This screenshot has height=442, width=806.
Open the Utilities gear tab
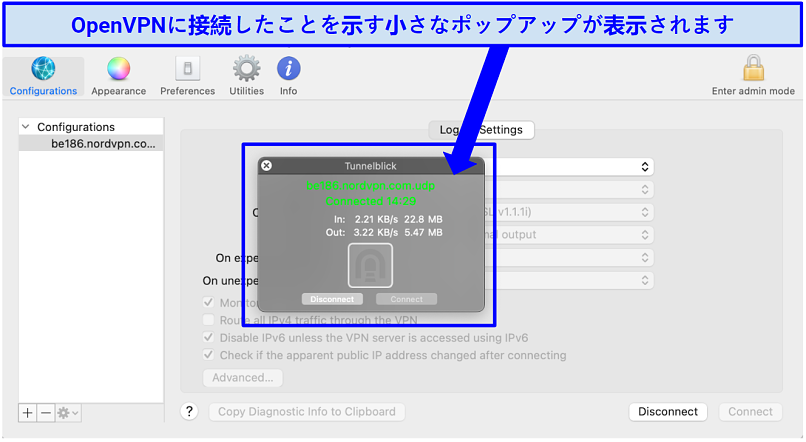pyautogui.click(x=246, y=77)
